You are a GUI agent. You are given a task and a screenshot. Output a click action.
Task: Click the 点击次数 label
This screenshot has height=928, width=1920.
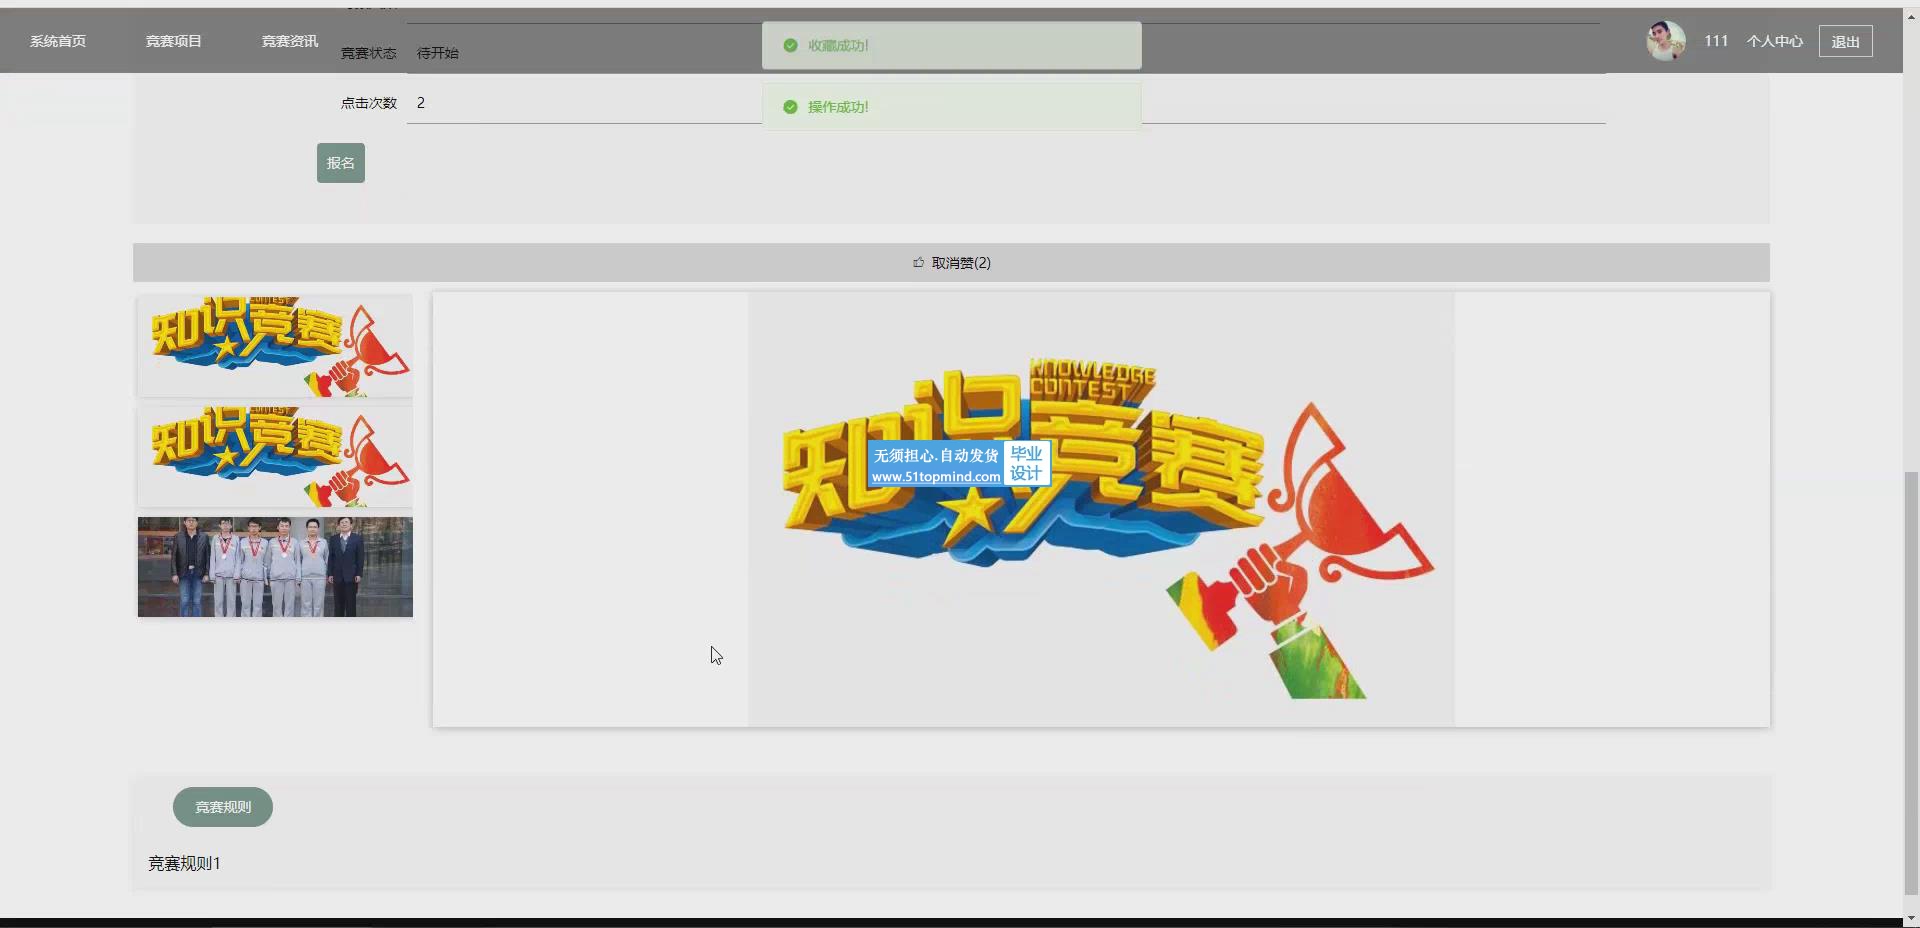pyautogui.click(x=369, y=103)
